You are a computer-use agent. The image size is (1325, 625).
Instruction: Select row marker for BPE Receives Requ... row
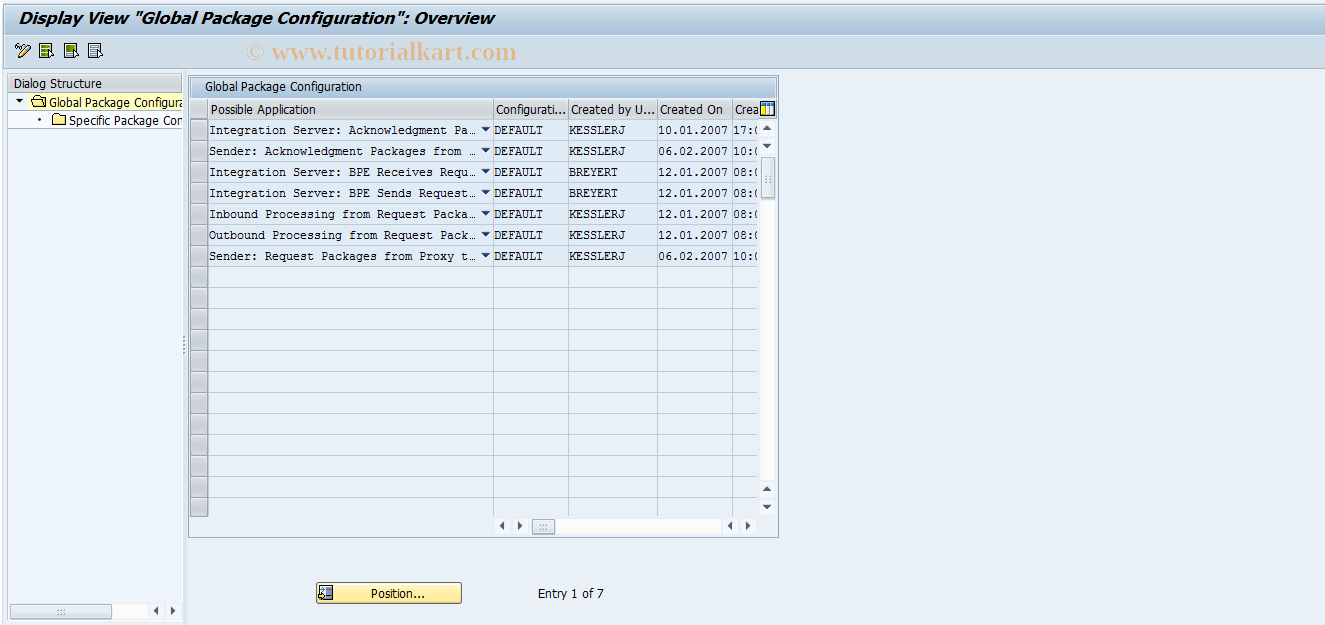[199, 172]
